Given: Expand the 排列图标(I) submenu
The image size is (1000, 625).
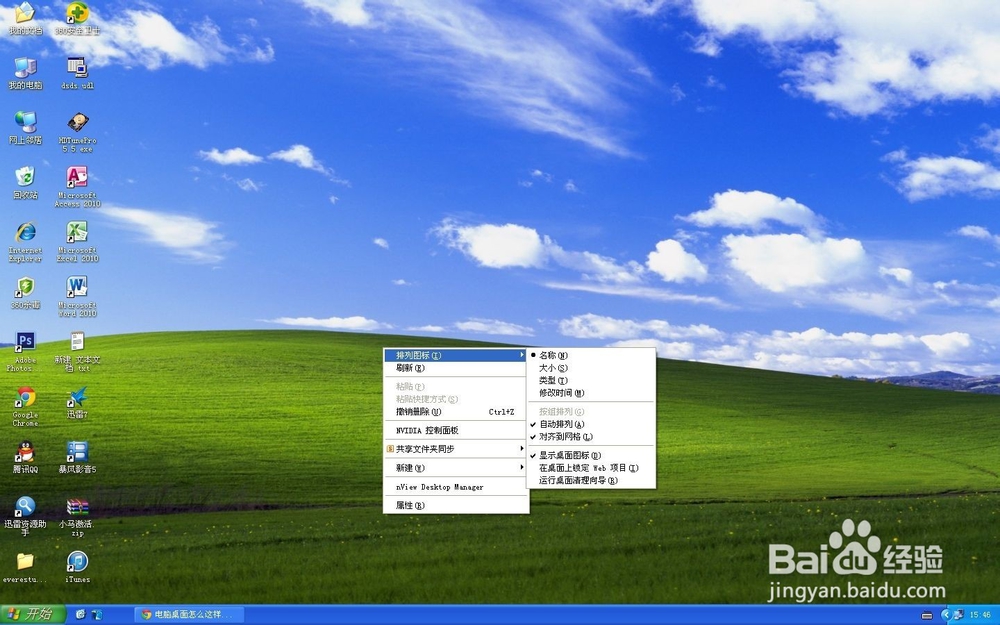Looking at the screenshot, I should (456, 355).
